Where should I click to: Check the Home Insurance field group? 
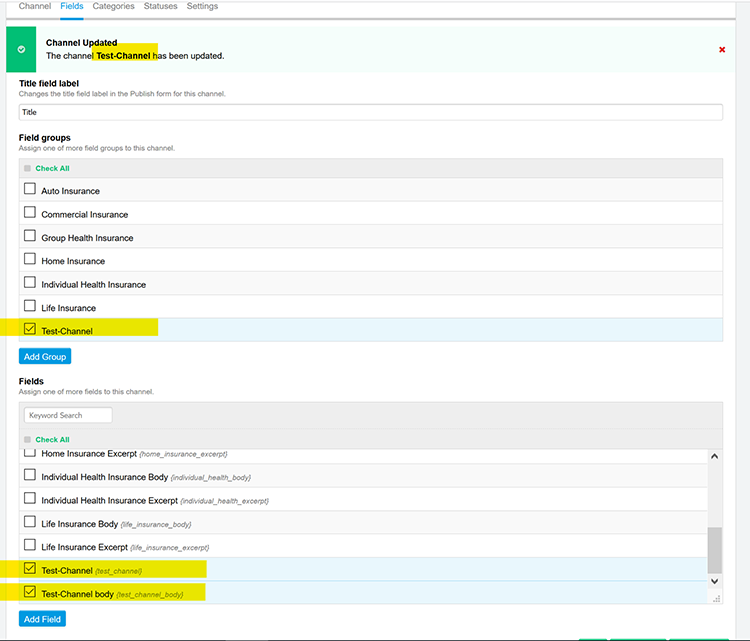pos(30,259)
